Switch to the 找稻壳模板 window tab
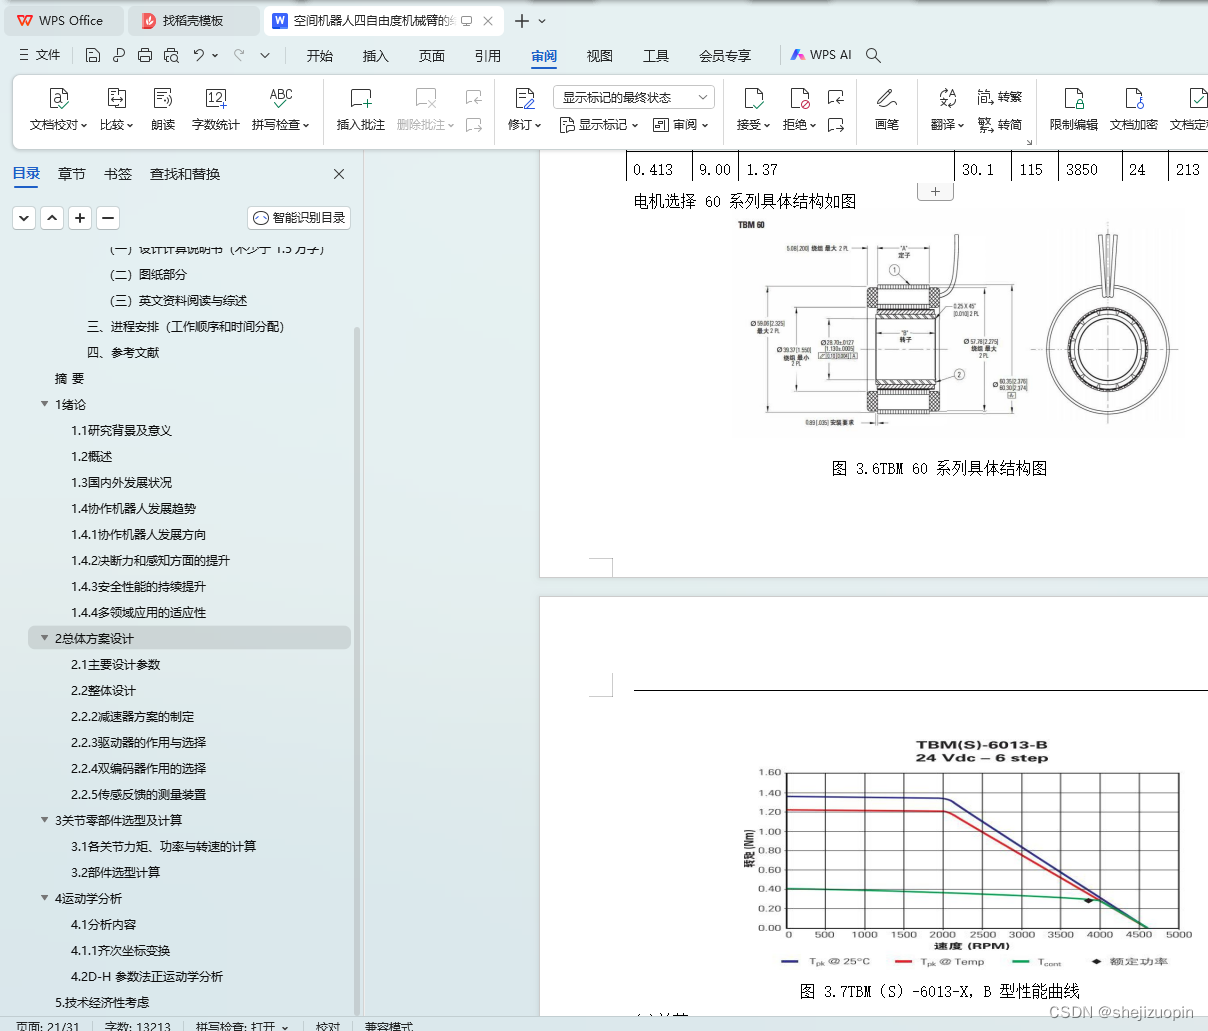This screenshot has width=1208, height=1031. tap(193, 20)
